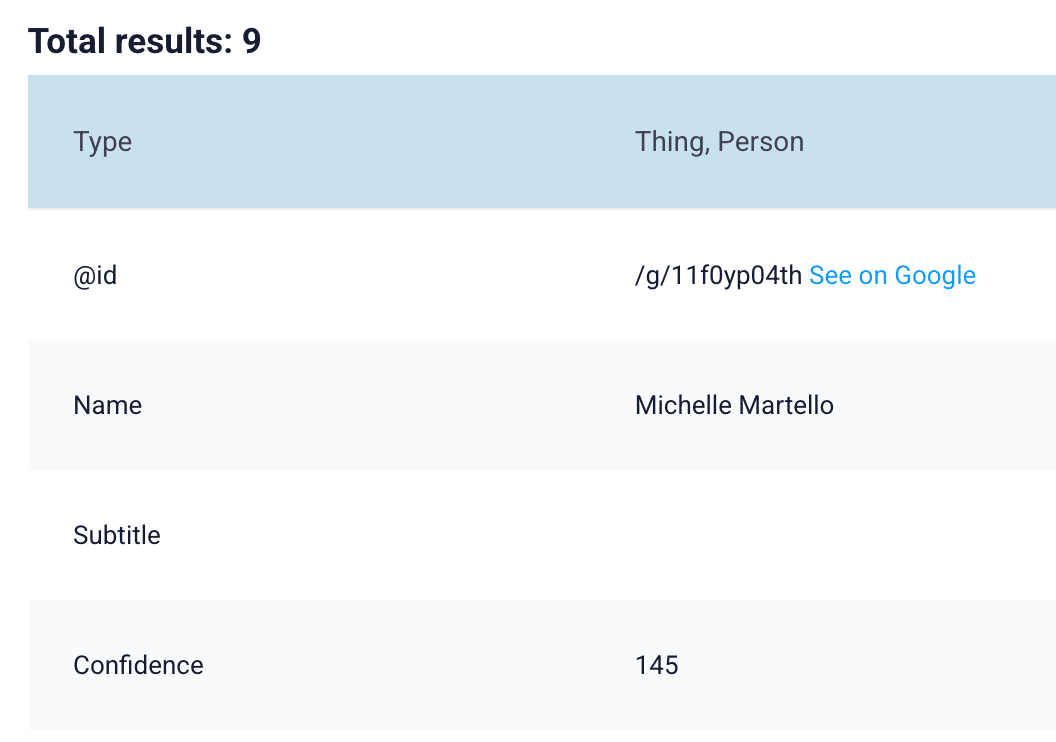Click the word "results" in the heading
1056x742 pixels.
point(173,41)
